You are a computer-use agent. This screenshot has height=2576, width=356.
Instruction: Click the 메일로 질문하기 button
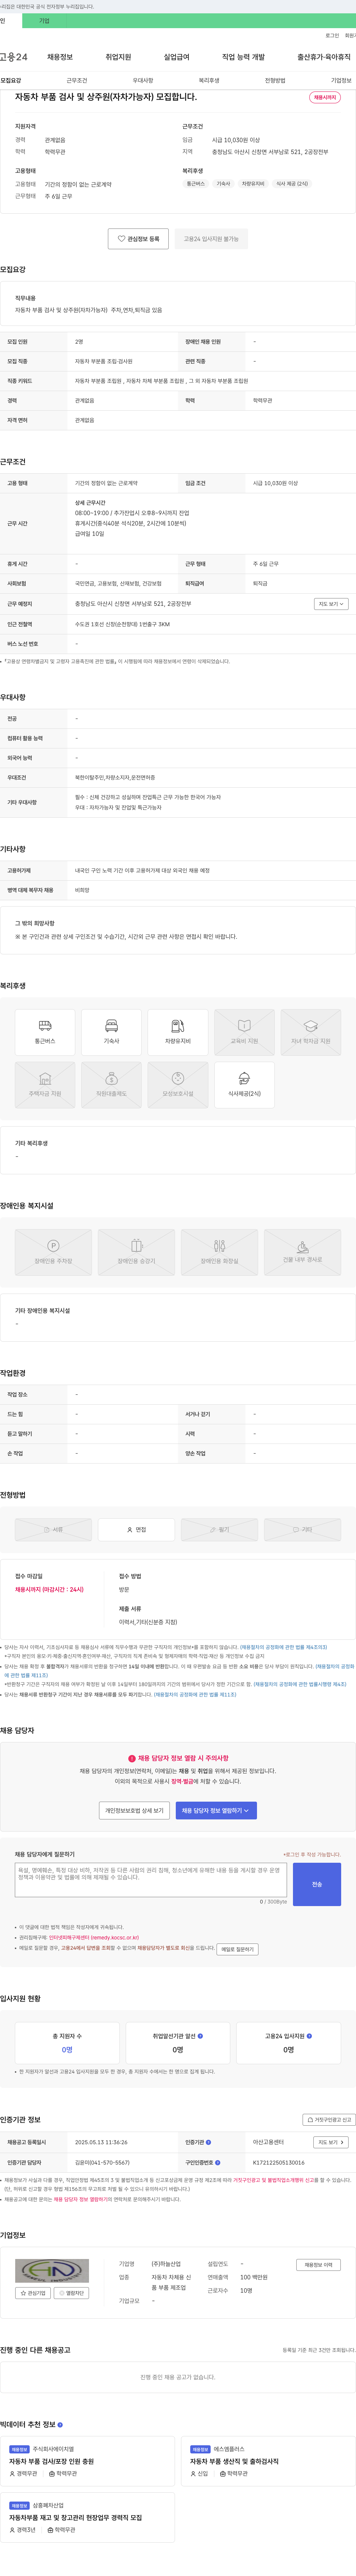(x=237, y=1949)
